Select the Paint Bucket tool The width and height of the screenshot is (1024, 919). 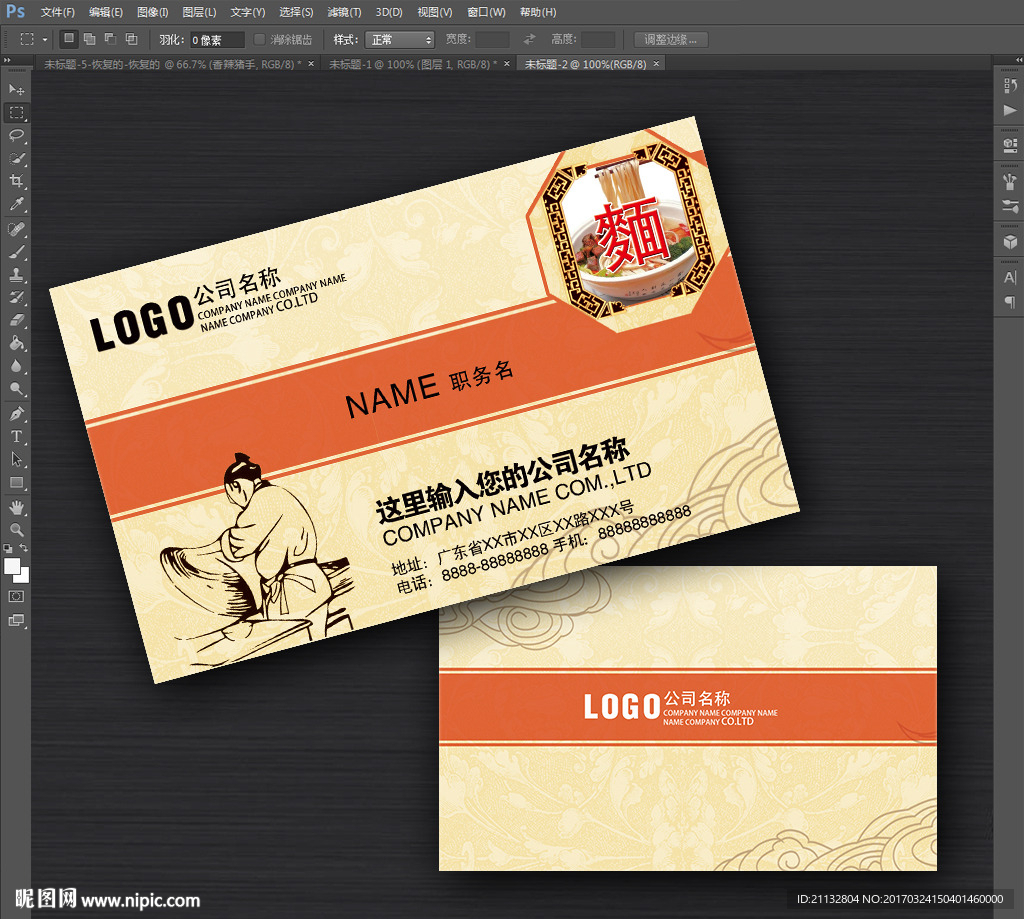16,343
